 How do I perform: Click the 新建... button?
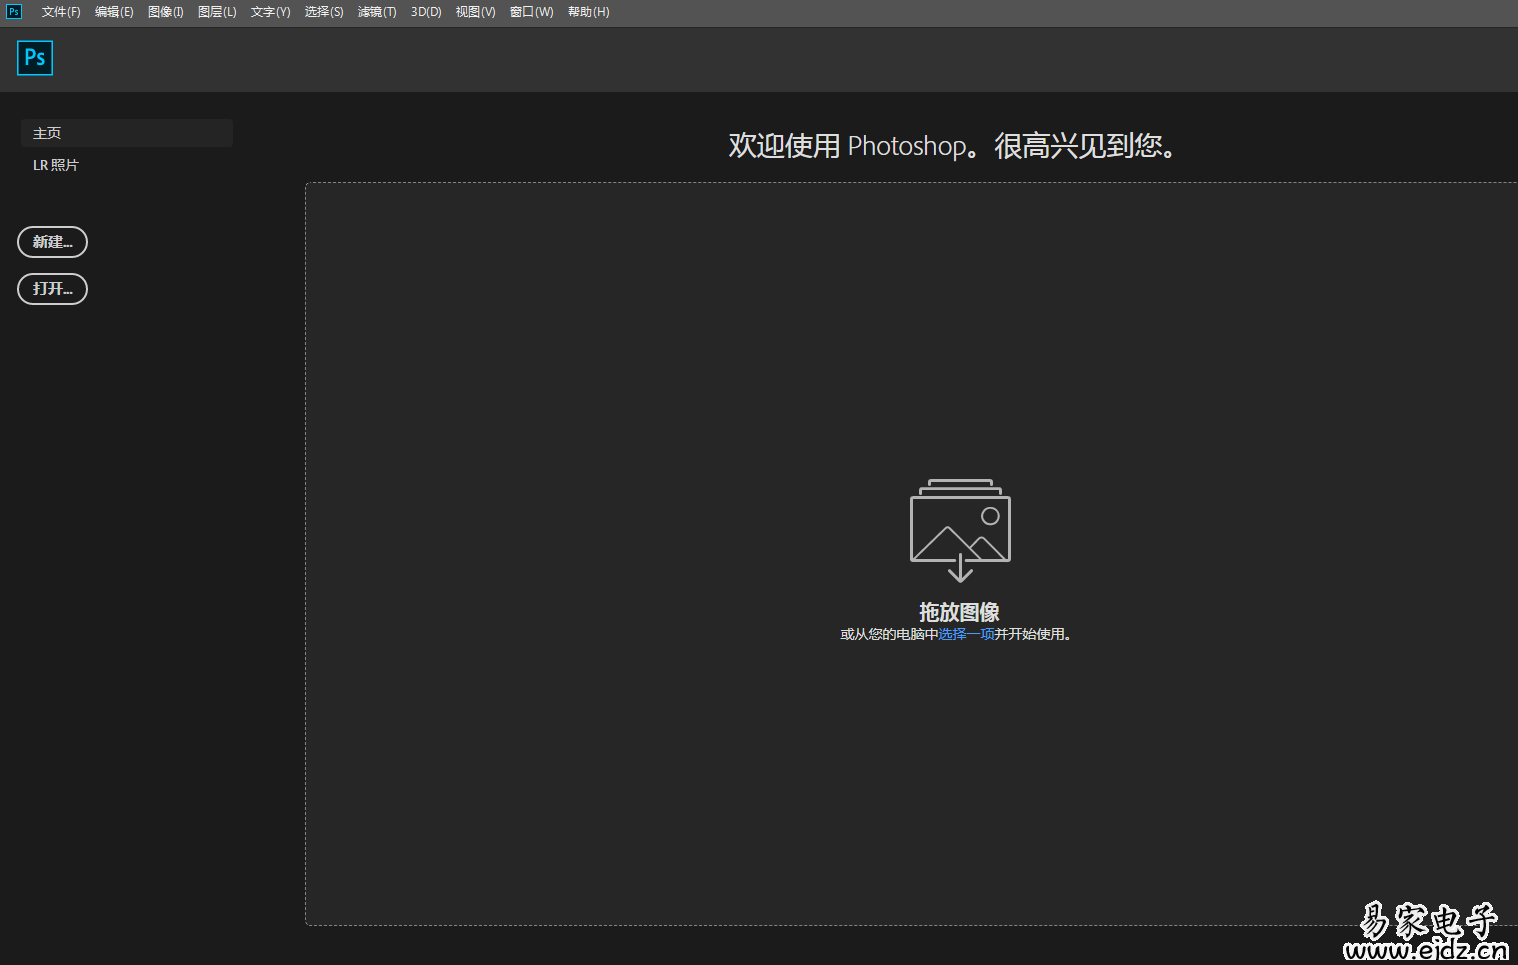pos(53,242)
